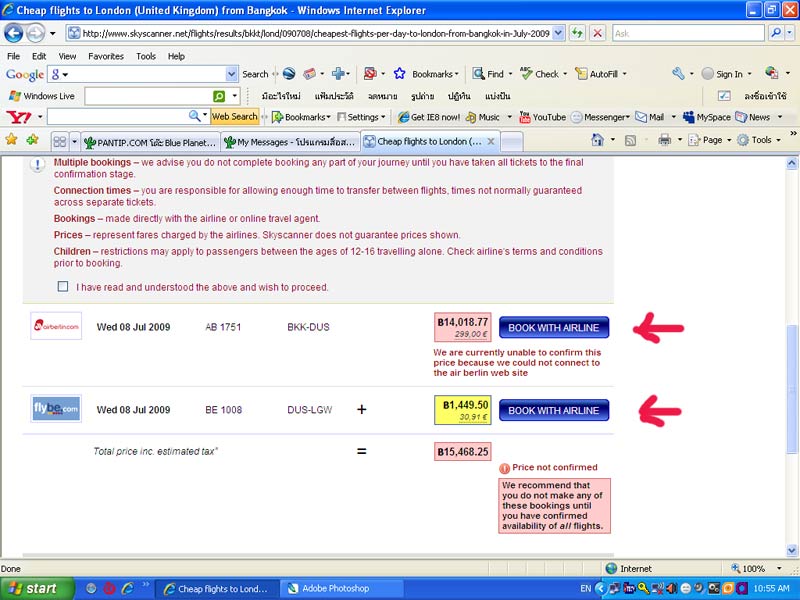Viewport: 800px width, 600px height.
Task: Click the red Stop loading icon
Action: tap(597, 34)
